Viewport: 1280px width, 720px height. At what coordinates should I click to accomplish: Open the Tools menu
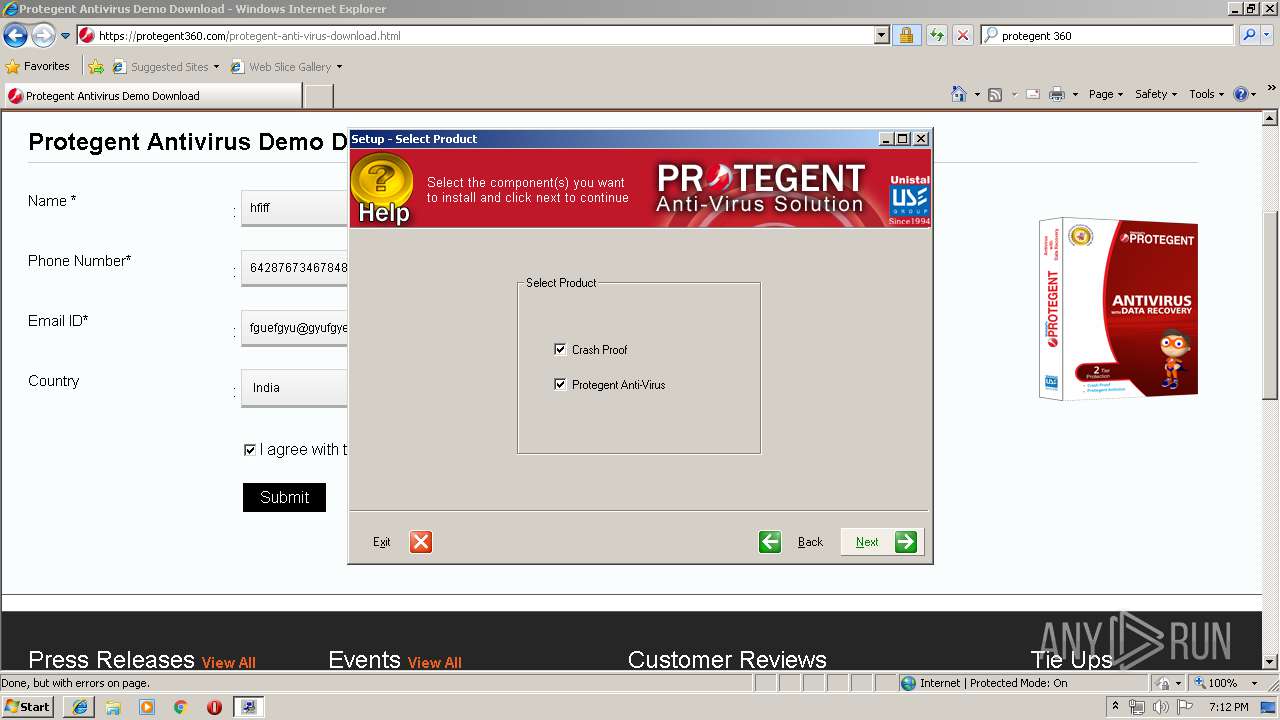[1206, 94]
